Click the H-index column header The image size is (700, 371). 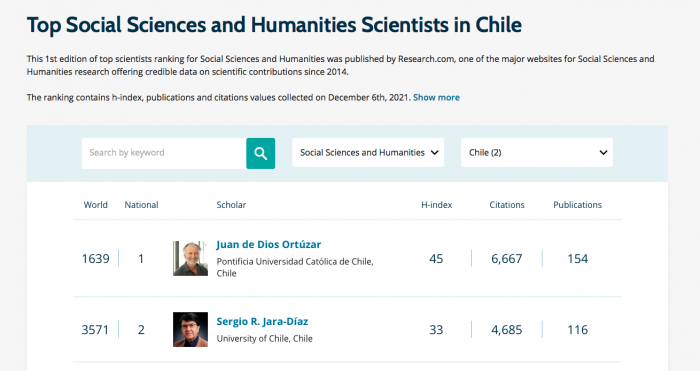click(x=437, y=205)
